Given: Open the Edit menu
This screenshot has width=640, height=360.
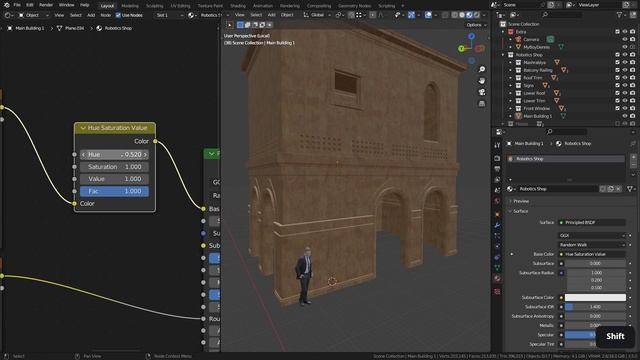Looking at the screenshot, I should pyautogui.click(x=30, y=5).
